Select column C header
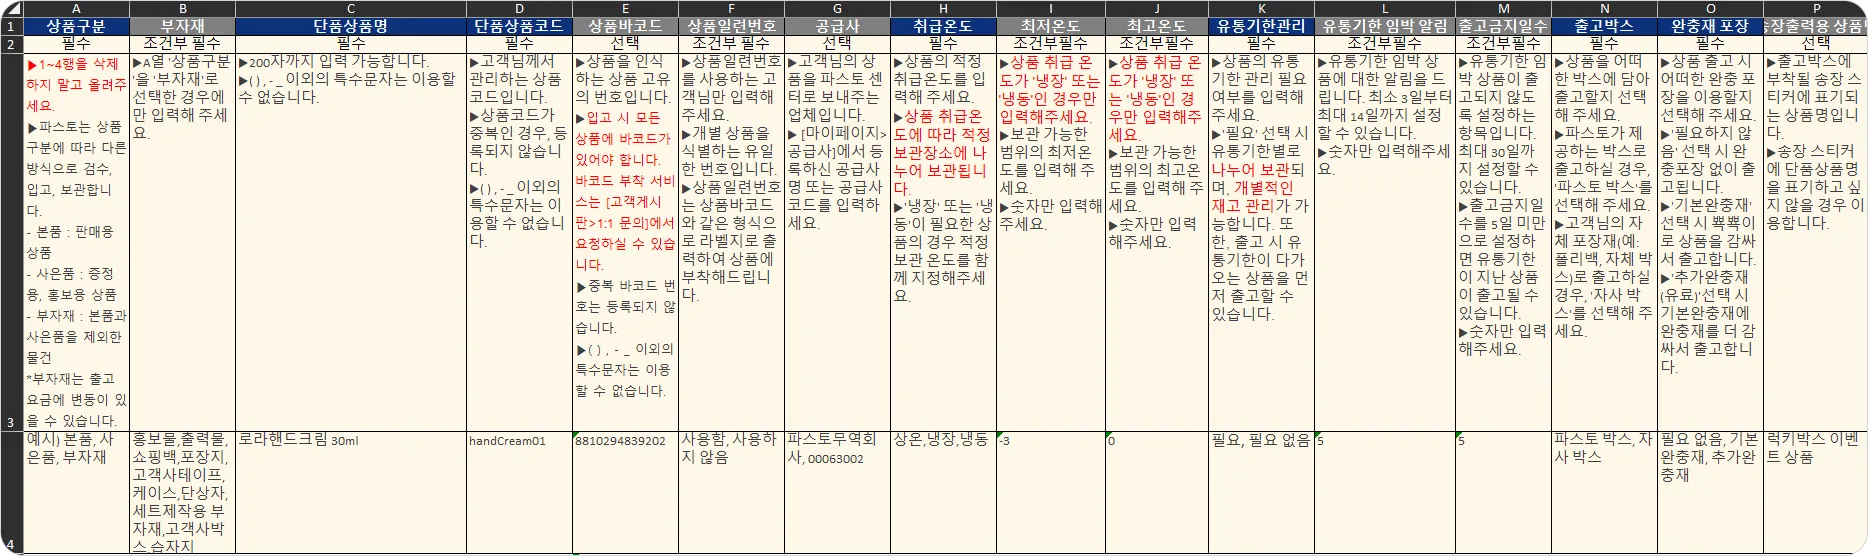 pyautogui.click(x=351, y=8)
